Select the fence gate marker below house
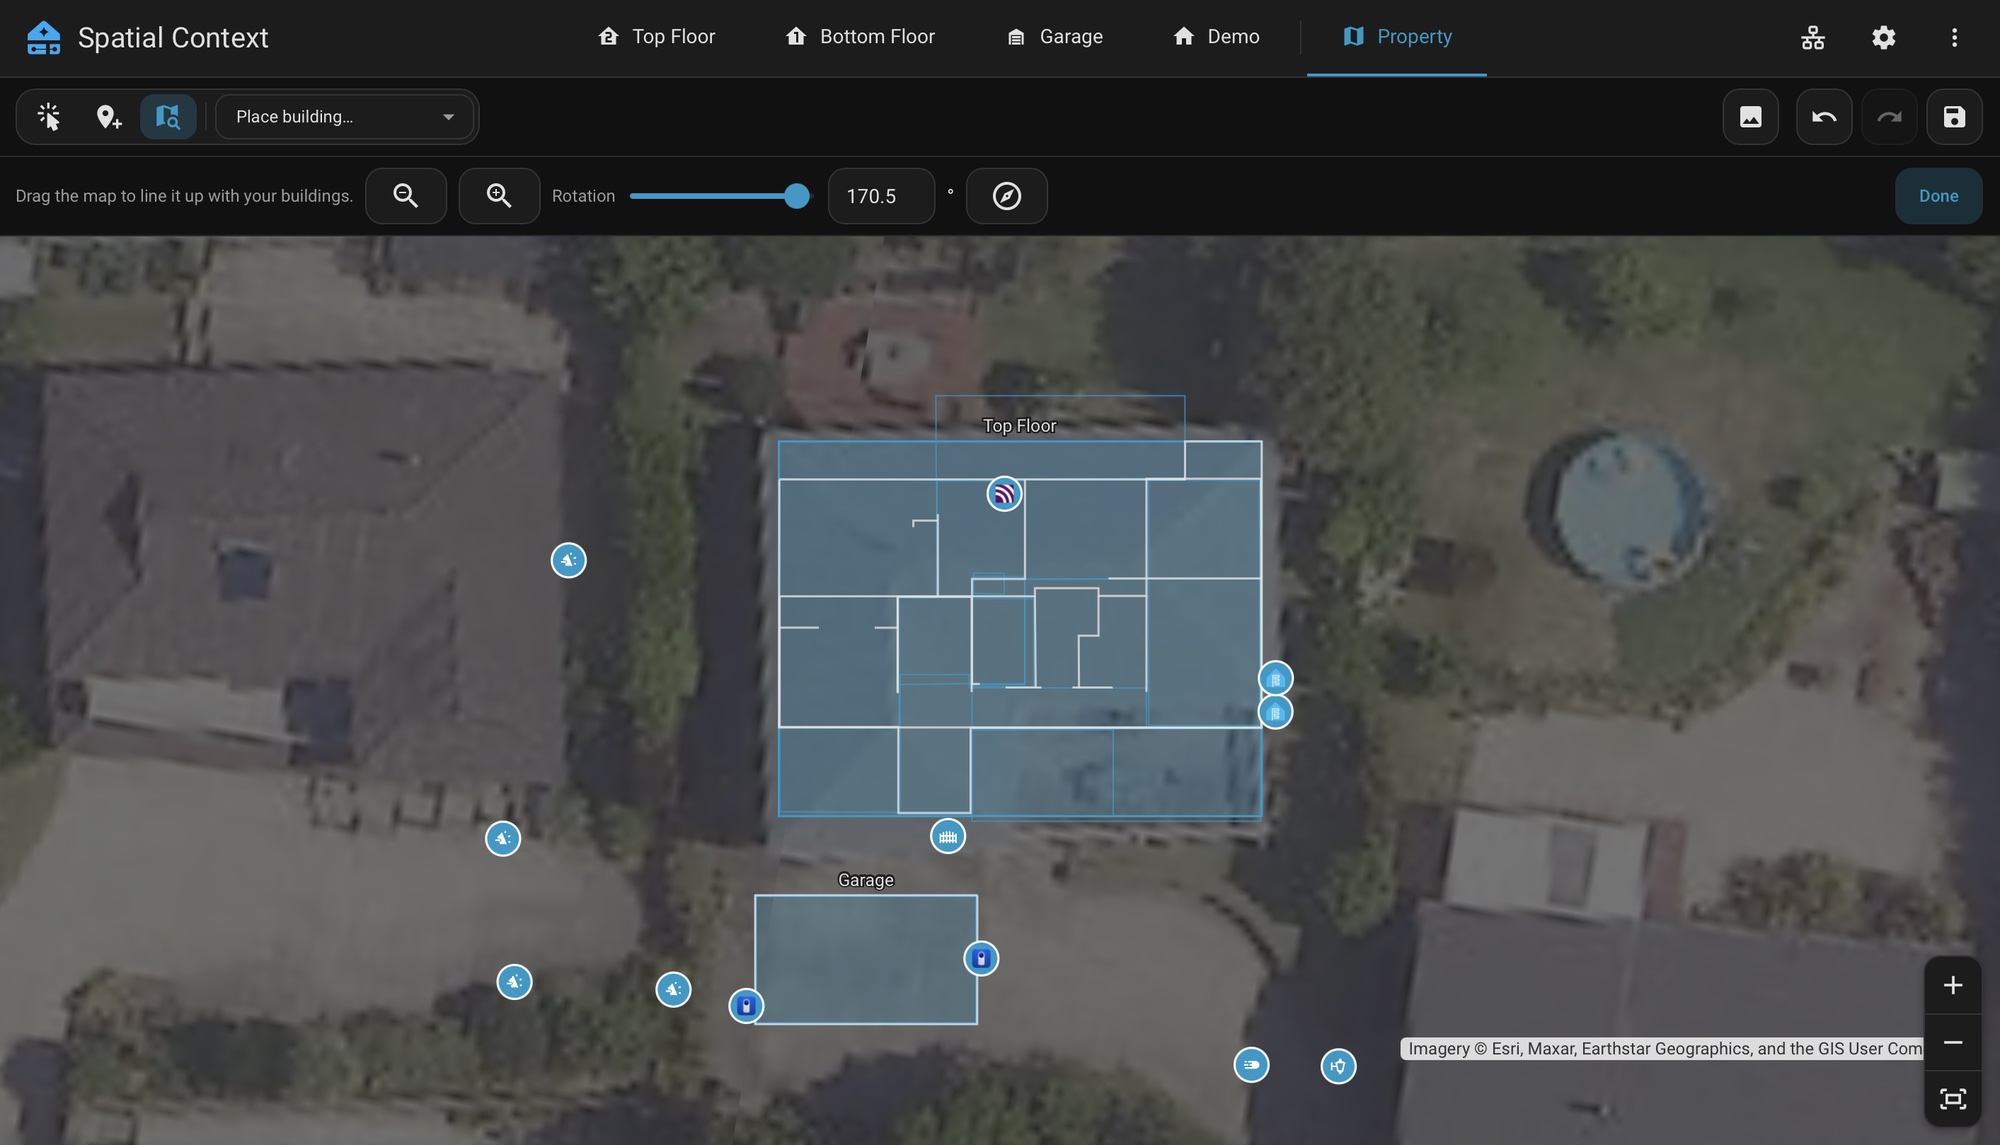The height and width of the screenshot is (1145, 2000). pyautogui.click(x=948, y=836)
